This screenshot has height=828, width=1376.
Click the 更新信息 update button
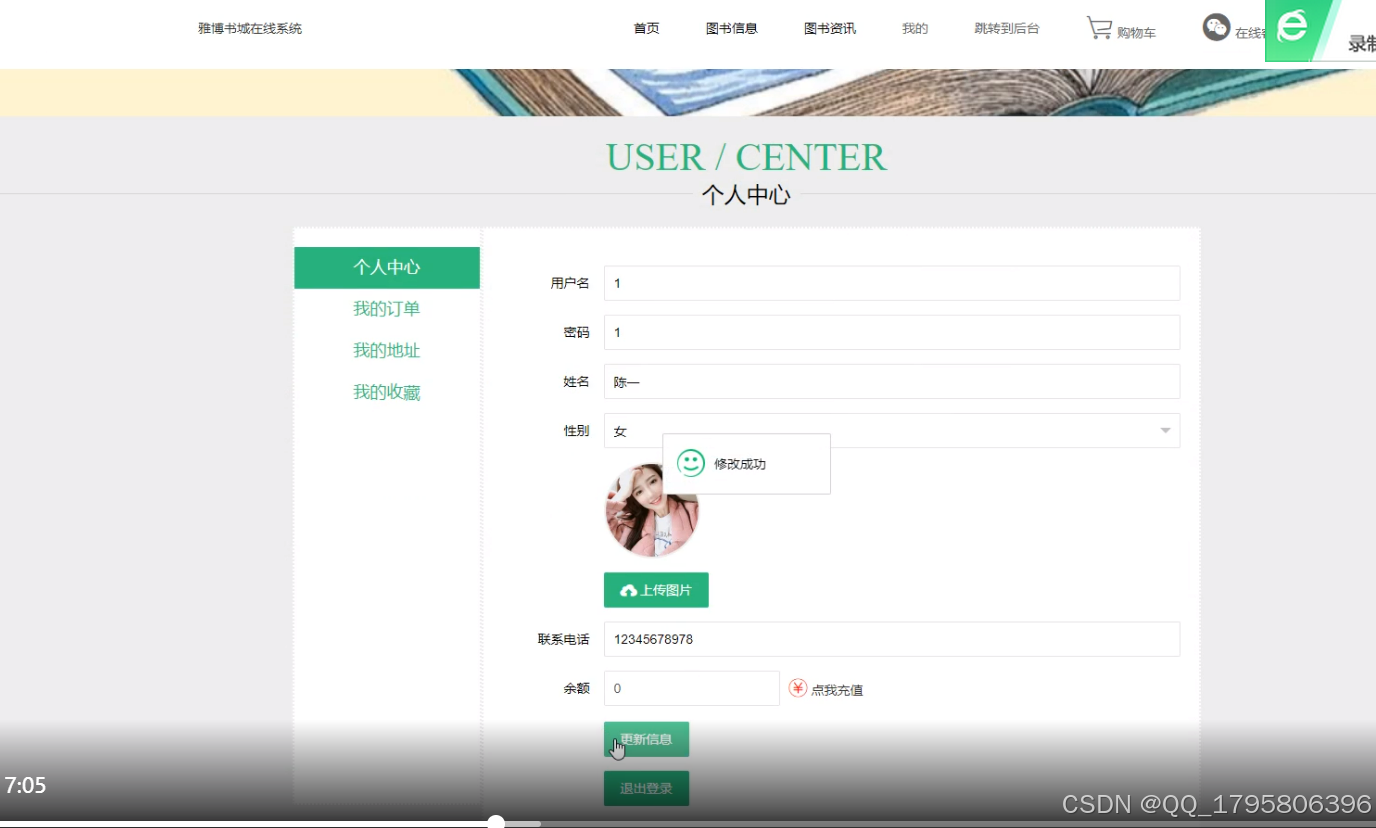click(646, 738)
